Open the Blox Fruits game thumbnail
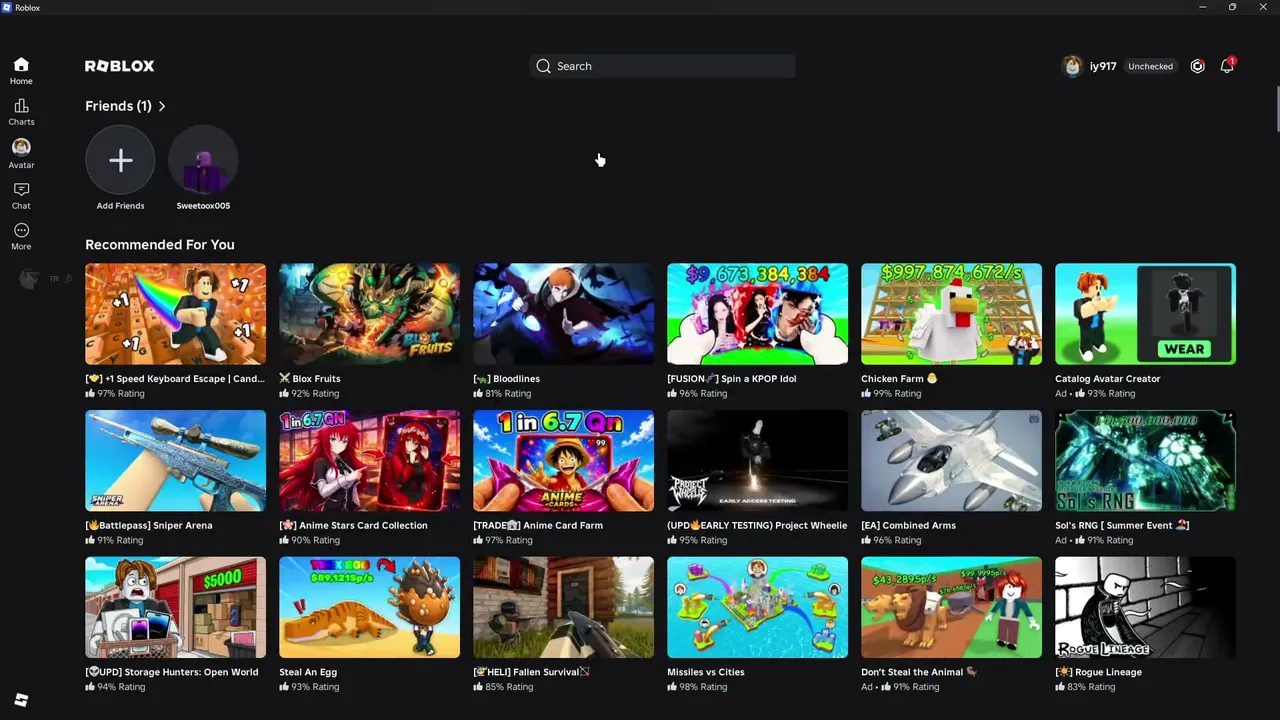The height and width of the screenshot is (720, 1280). [369, 314]
